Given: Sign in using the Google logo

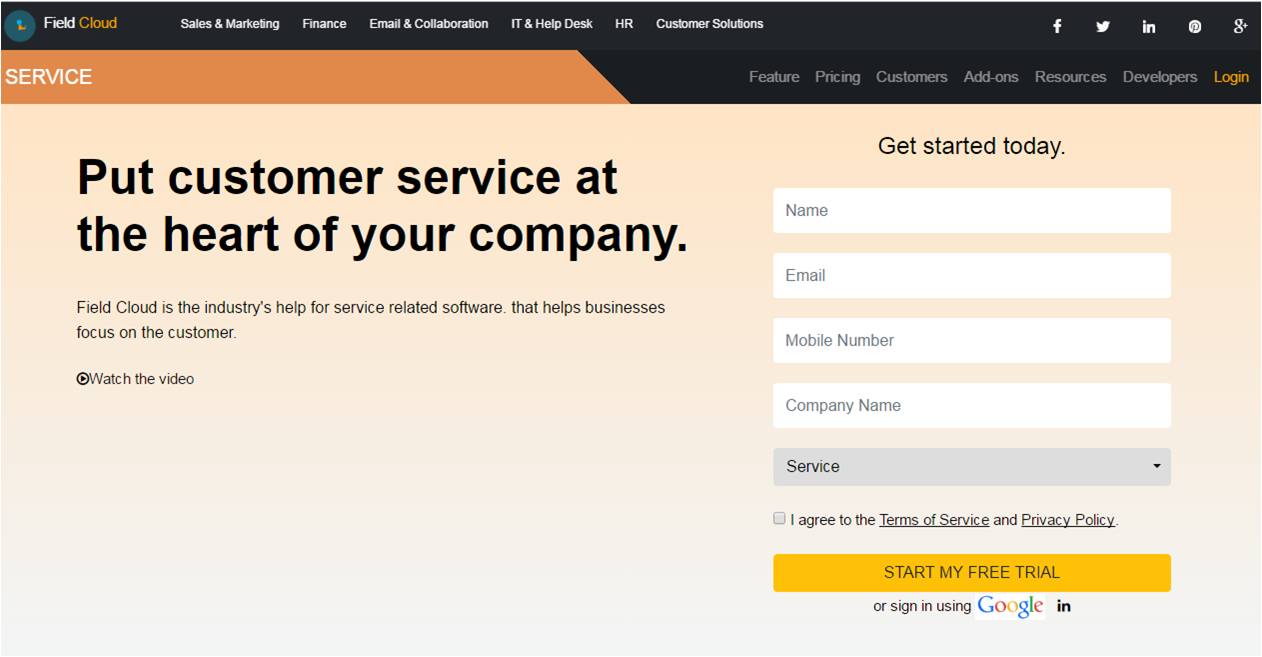Looking at the screenshot, I should [1010, 606].
